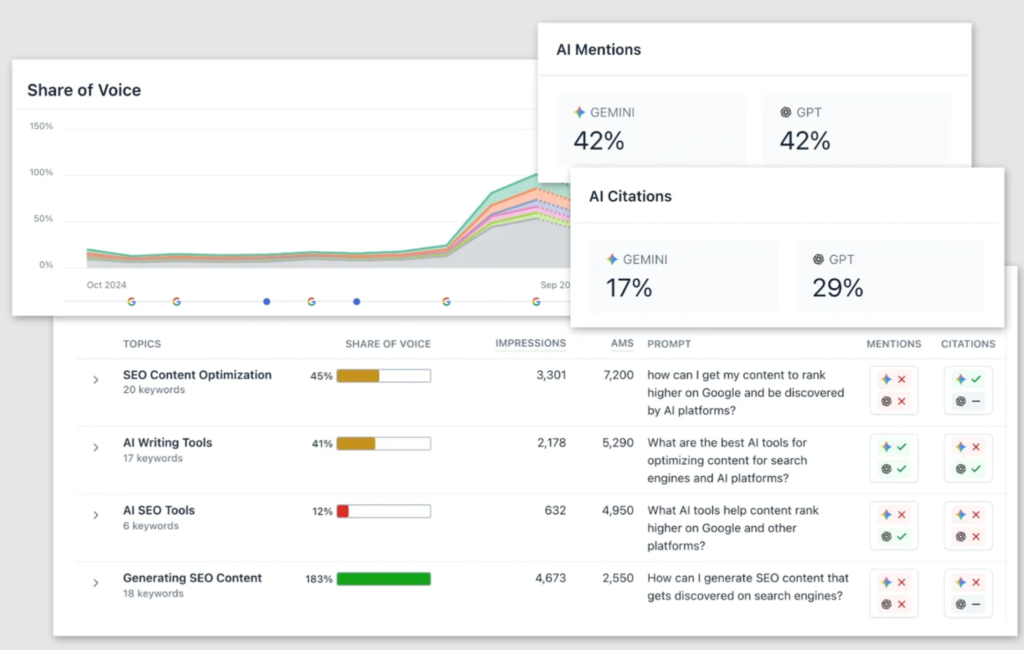
Task: Click the red 12% share of voice bar
Action: point(384,511)
